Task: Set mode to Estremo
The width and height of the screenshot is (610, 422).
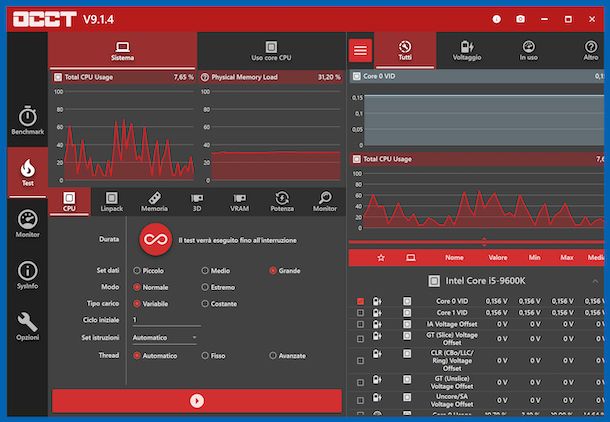Action: [218, 287]
